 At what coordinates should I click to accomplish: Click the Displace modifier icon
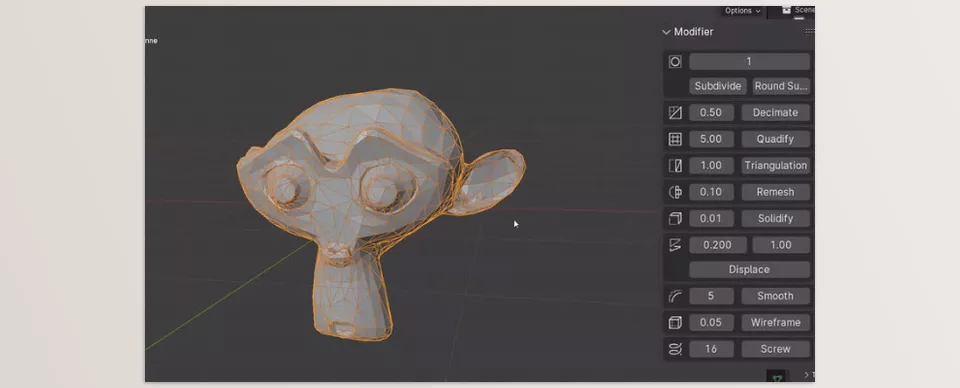pos(675,245)
